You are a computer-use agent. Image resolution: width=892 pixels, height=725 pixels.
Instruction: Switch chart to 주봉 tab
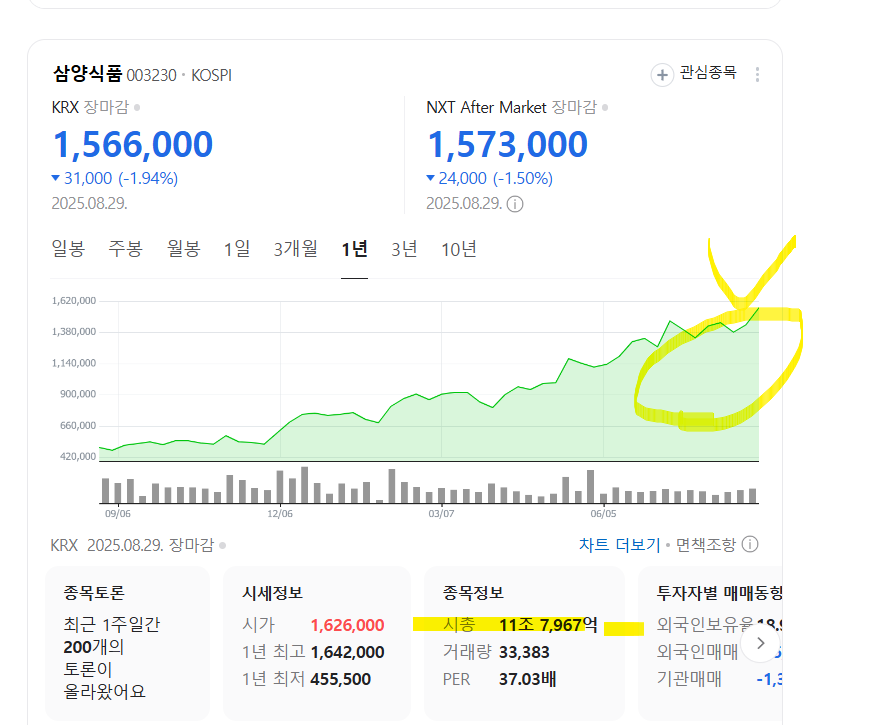125,249
